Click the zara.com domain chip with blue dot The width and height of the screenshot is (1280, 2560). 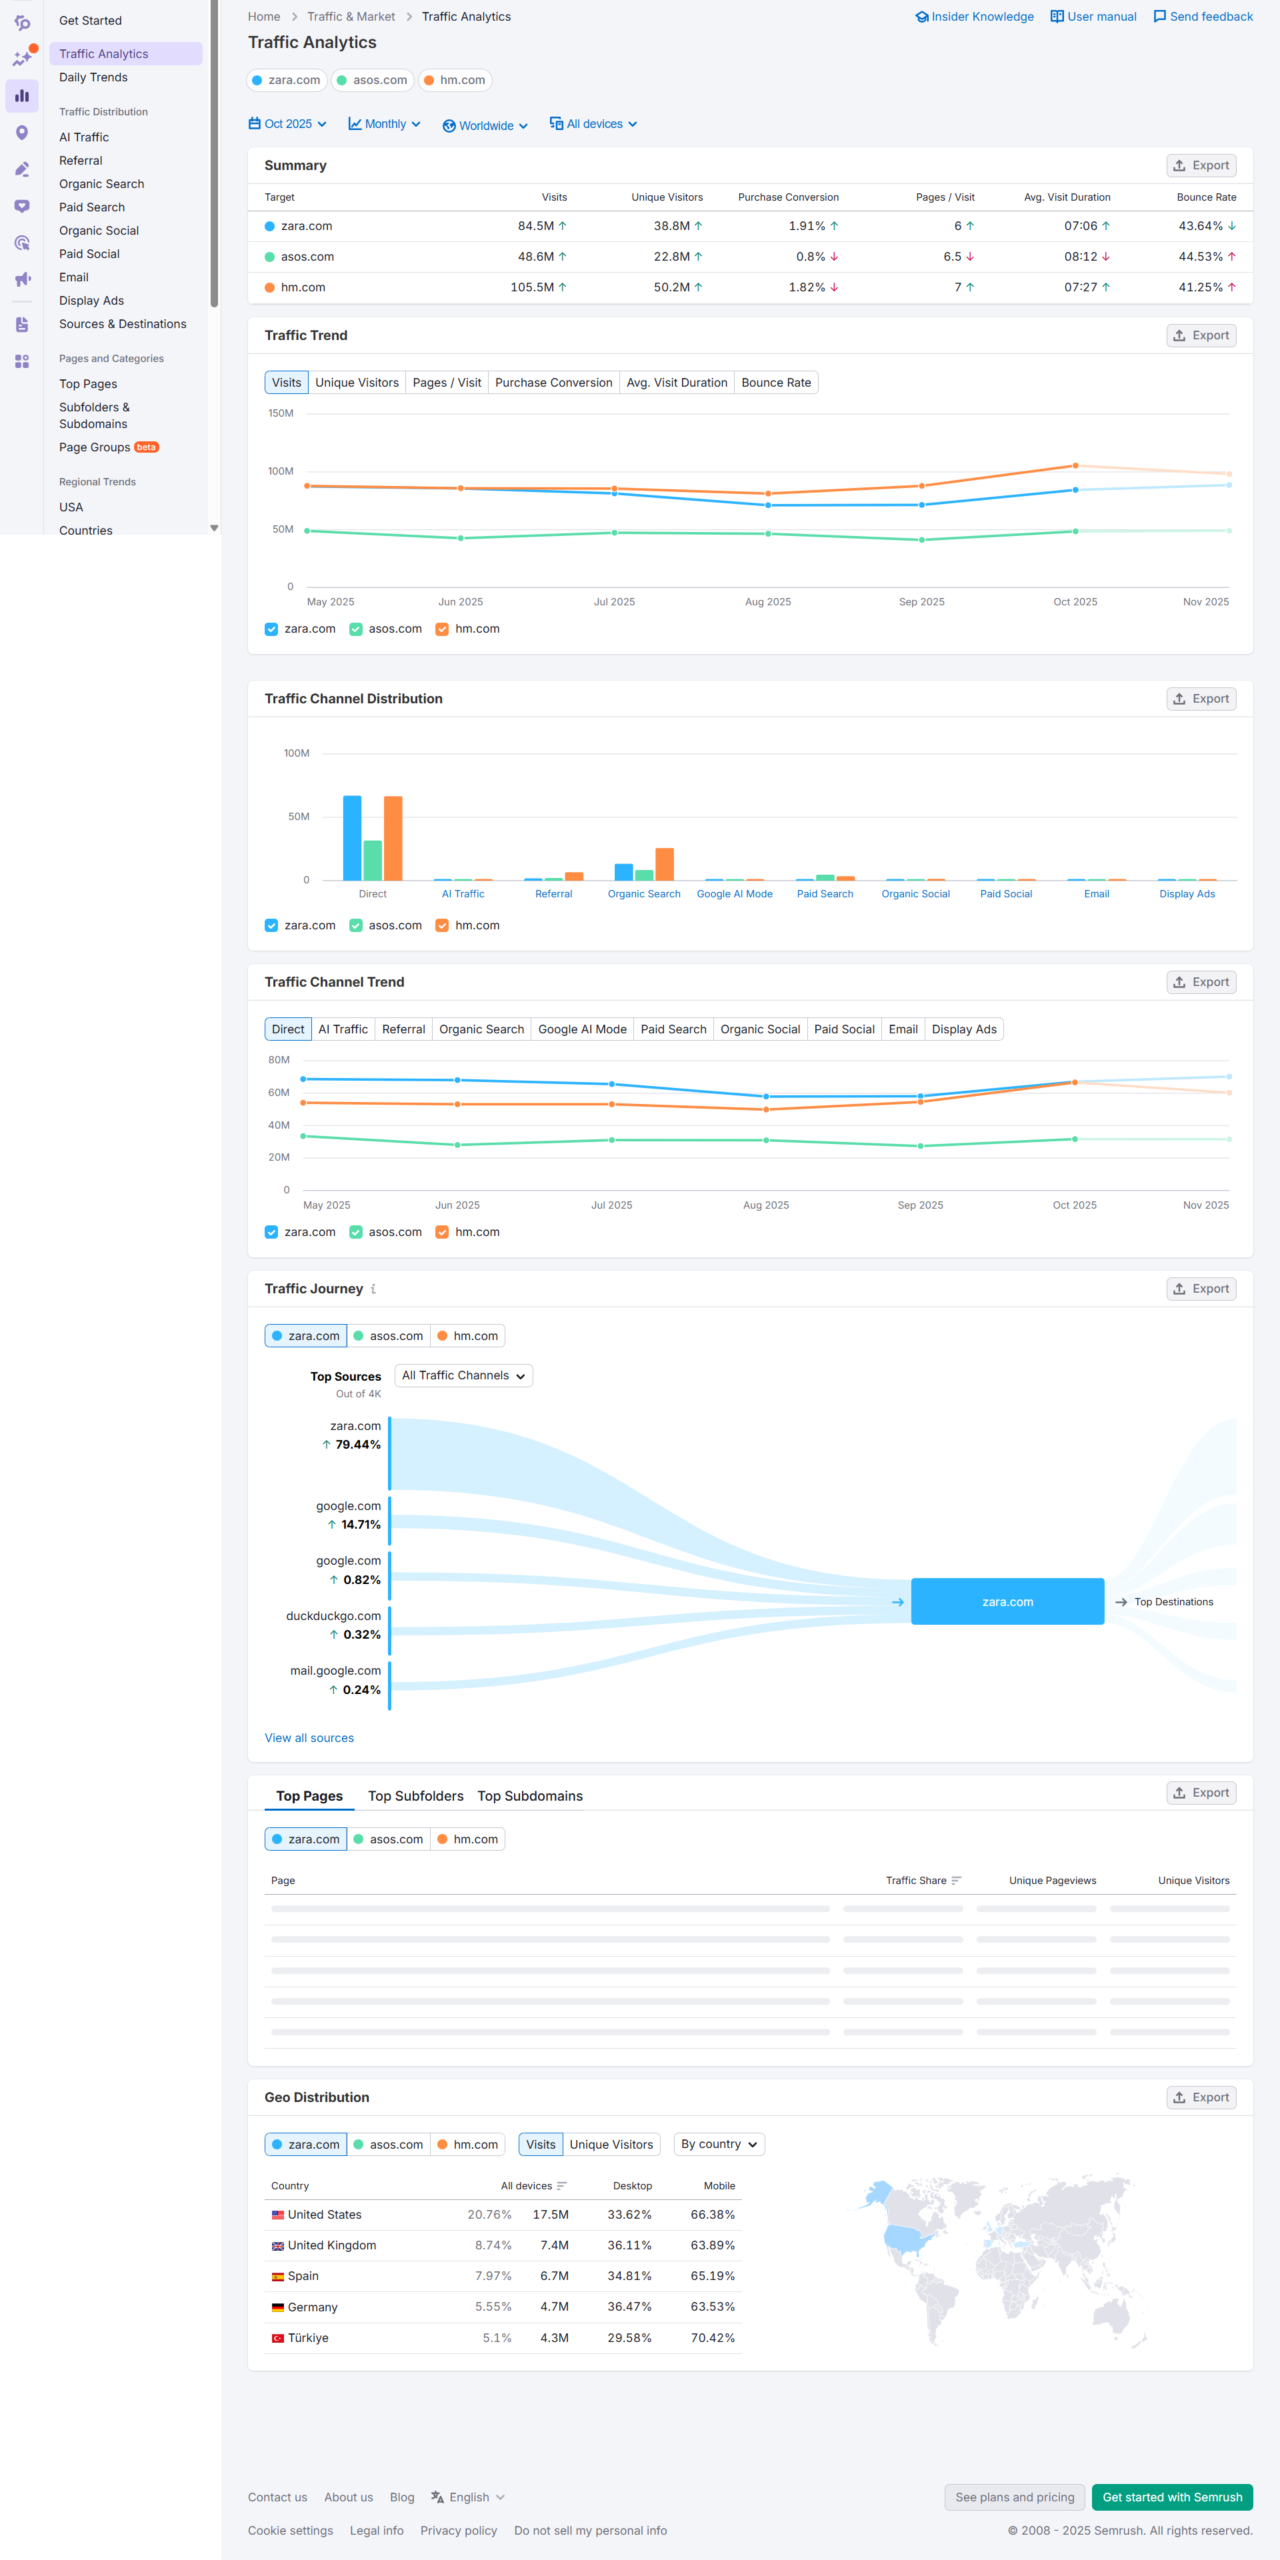tap(286, 80)
